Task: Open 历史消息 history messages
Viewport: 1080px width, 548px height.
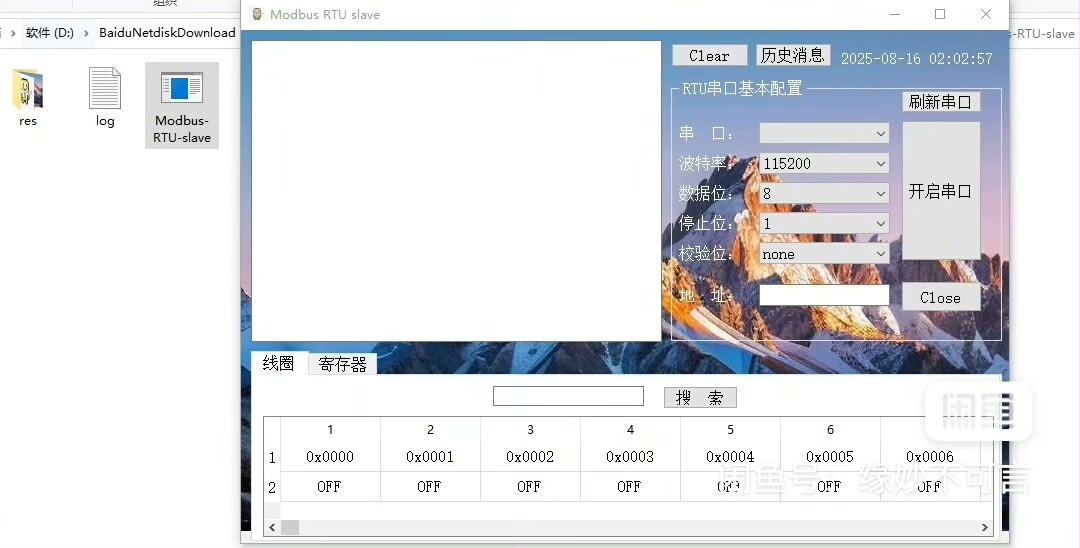Action: point(793,55)
